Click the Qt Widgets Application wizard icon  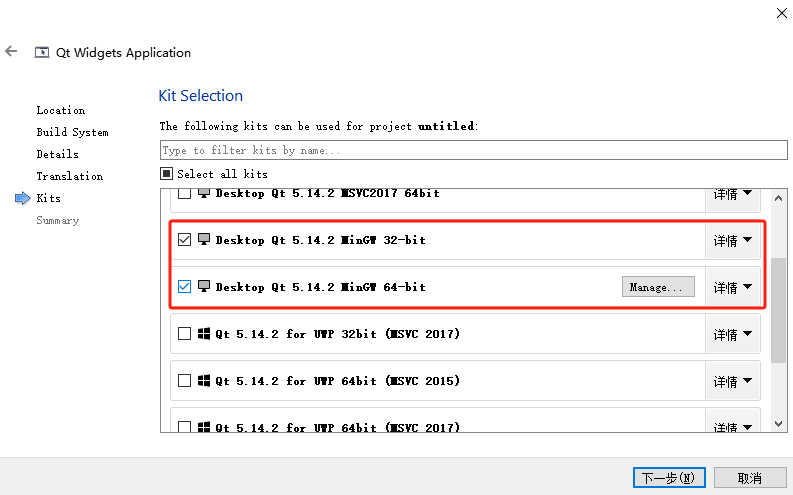point(42,53)
